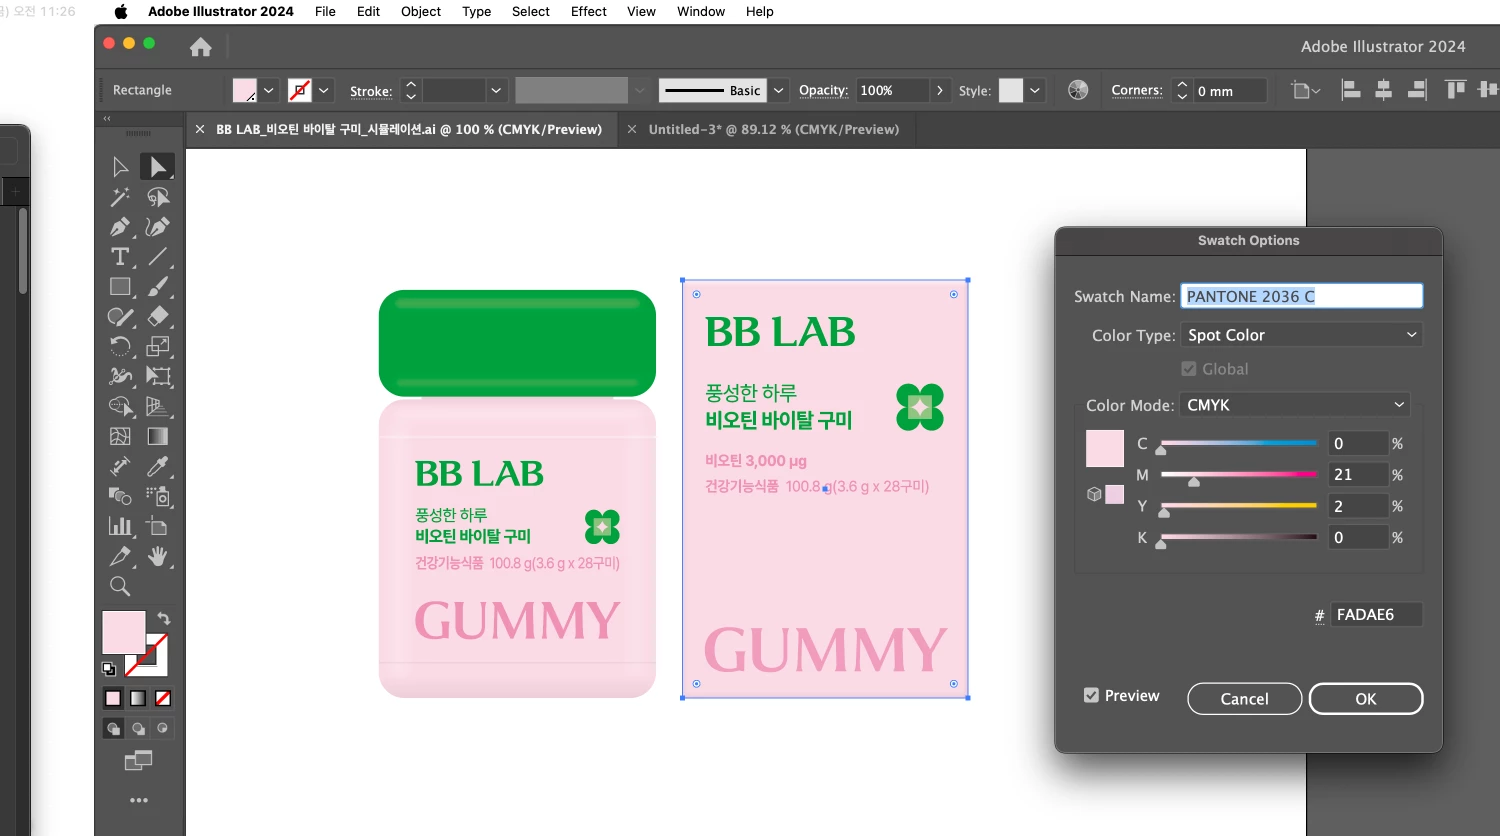
Task: Activate the Type tool
Action: tap(120, 257)
